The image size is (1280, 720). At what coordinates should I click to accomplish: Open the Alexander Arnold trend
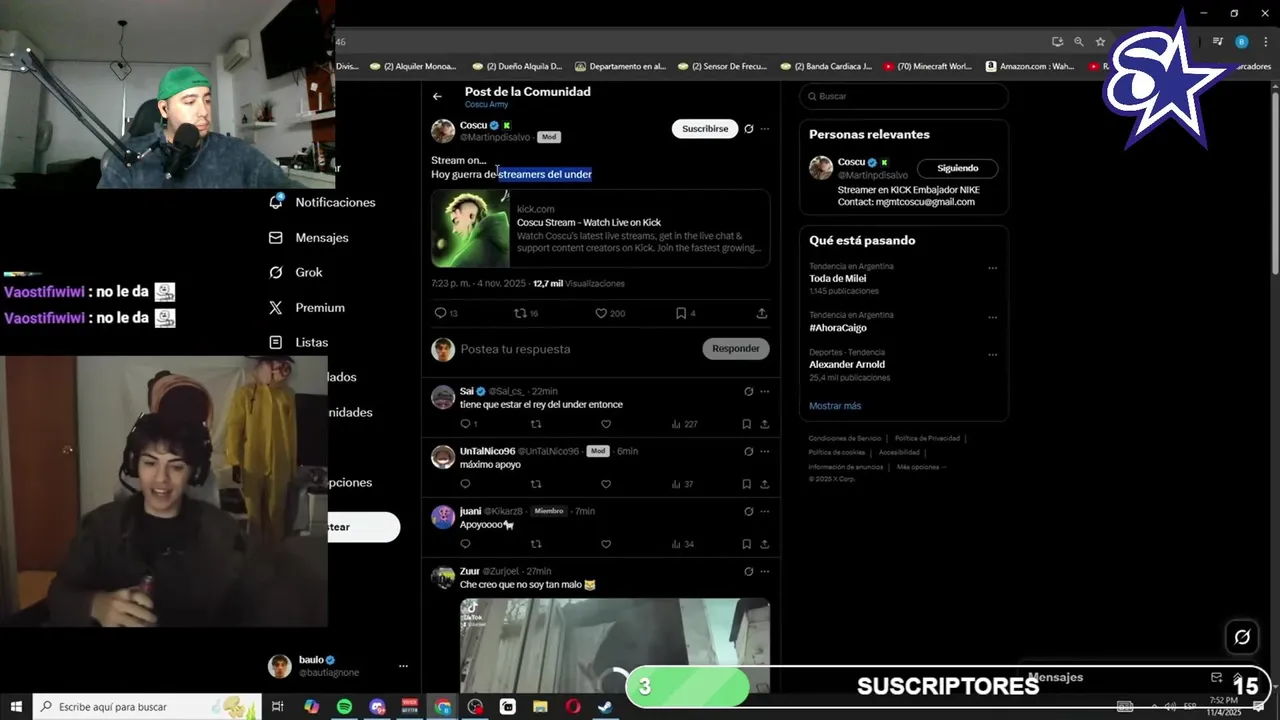point(847,365)
